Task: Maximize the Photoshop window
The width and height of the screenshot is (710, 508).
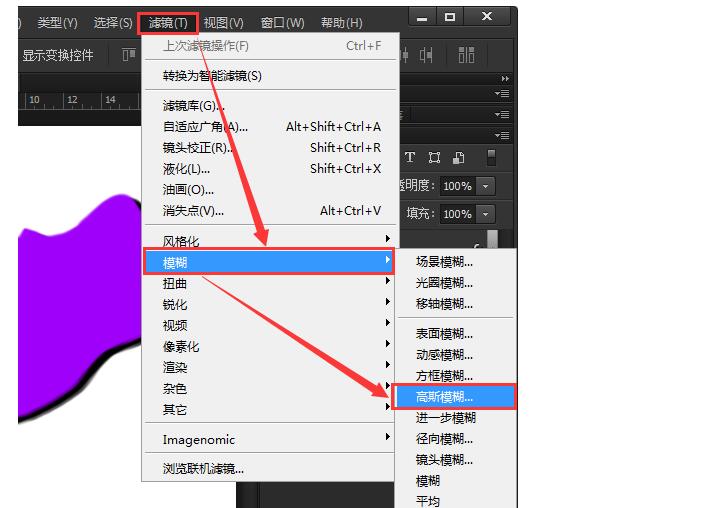Action: [450, 17]
